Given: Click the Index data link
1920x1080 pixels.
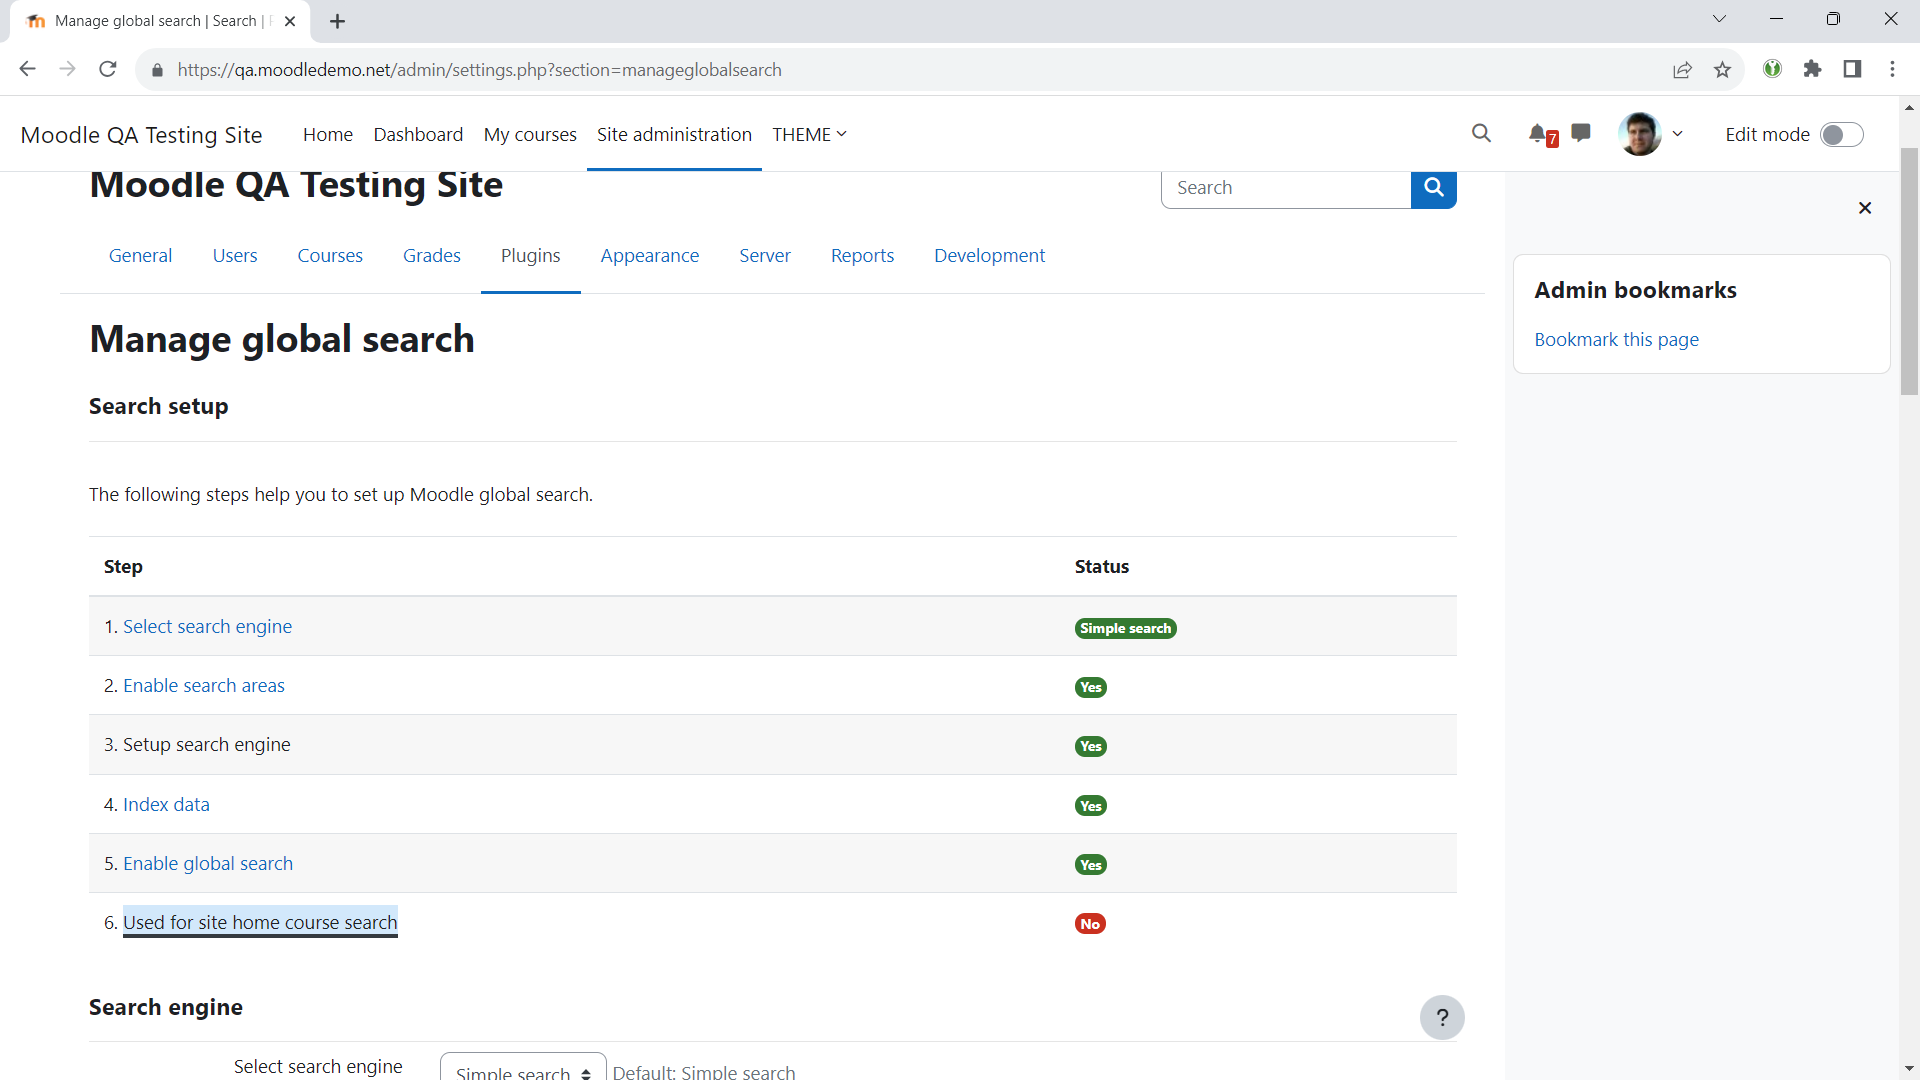Looking at the screenshot, I should [x=166, y=805].
